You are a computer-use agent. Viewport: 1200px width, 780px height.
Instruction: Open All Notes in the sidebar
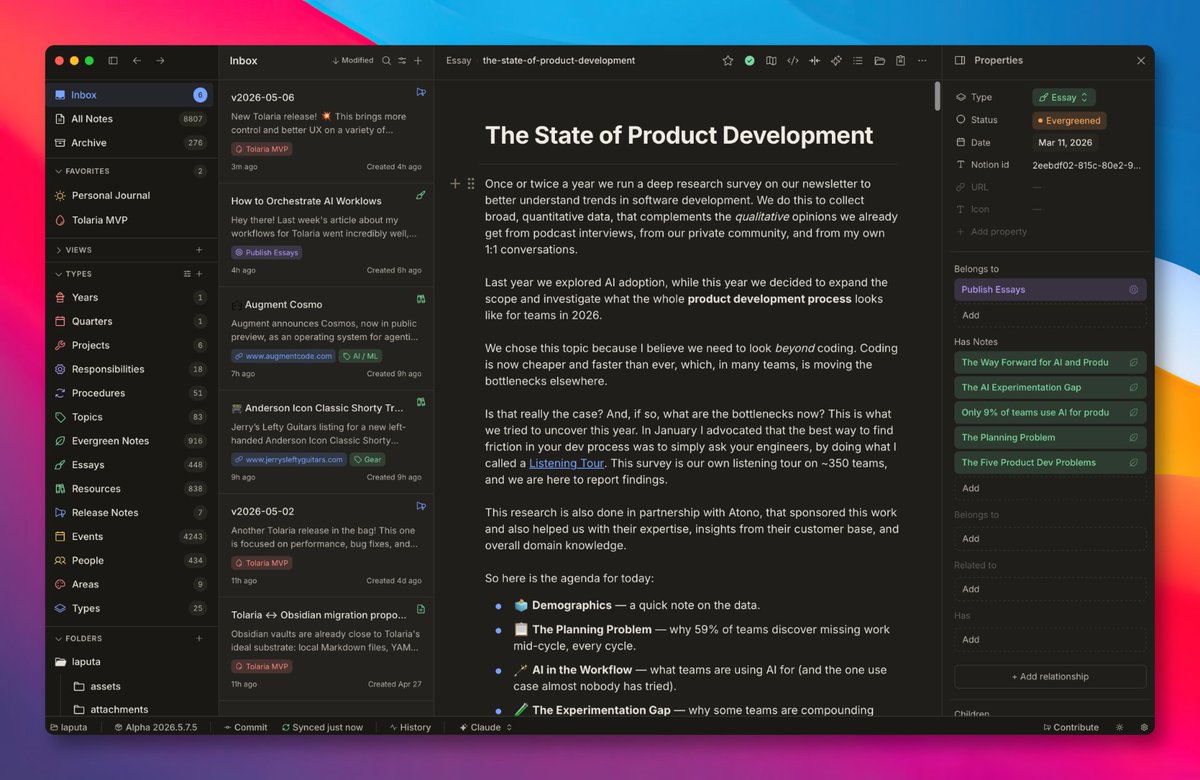point(129,119)
